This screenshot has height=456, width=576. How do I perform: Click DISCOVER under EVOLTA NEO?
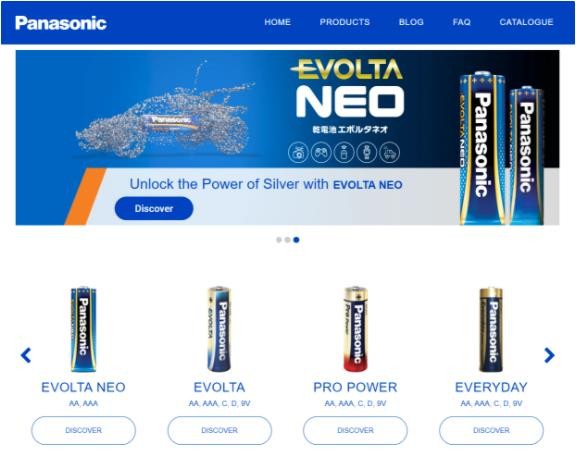point(83,430)
